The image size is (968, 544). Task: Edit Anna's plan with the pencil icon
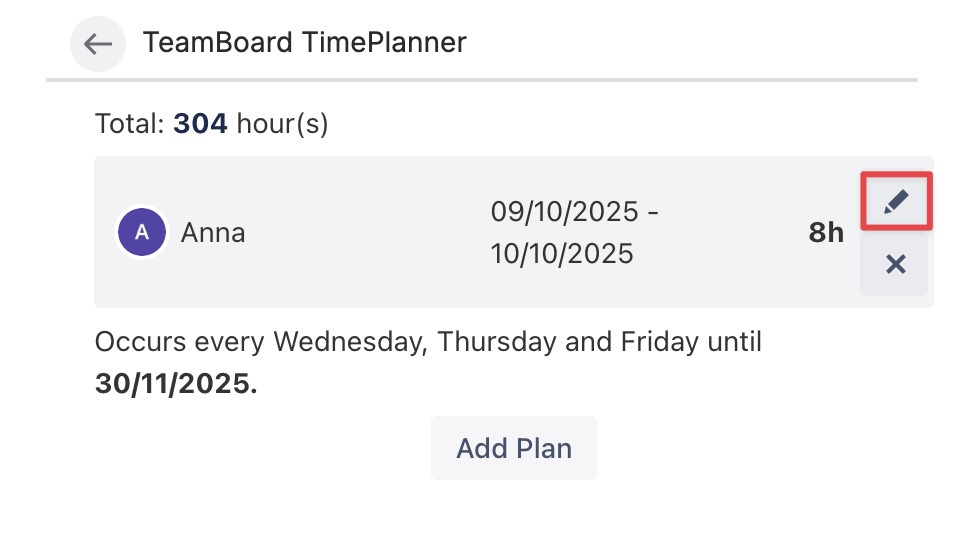point(896,202)
